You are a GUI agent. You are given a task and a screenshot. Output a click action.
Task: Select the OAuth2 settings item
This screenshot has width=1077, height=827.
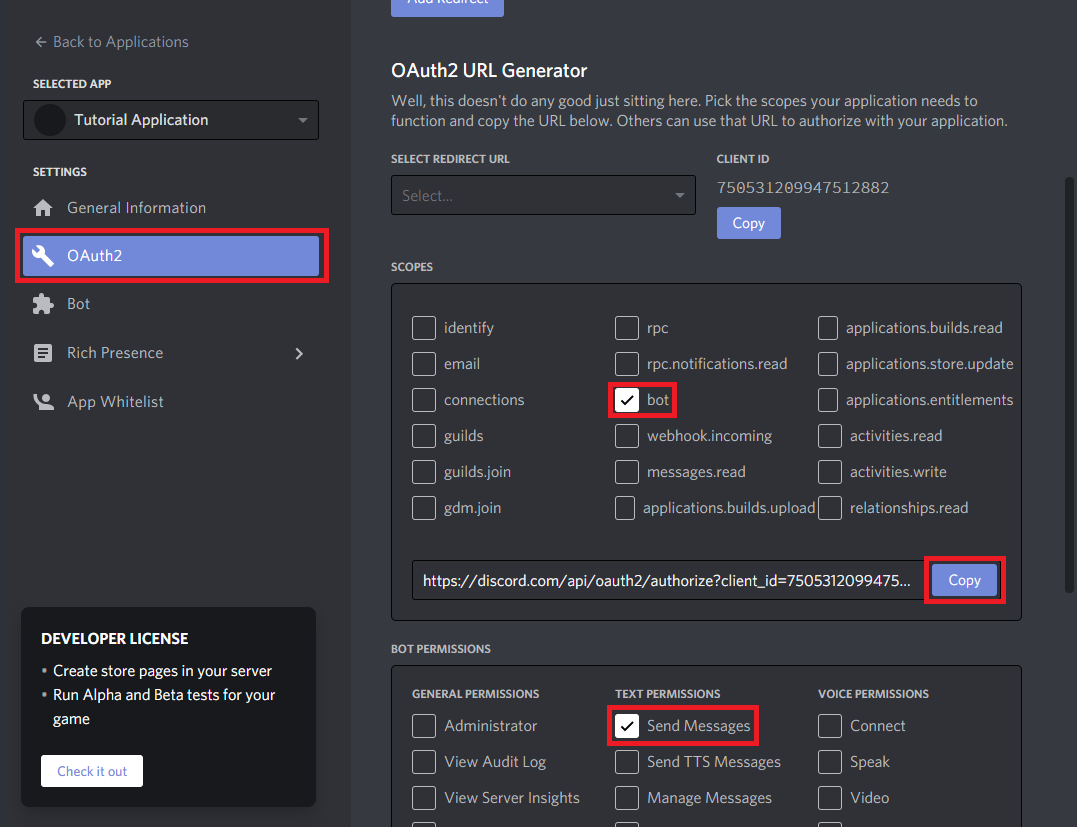pyautogui.click(x=171, y=256)
